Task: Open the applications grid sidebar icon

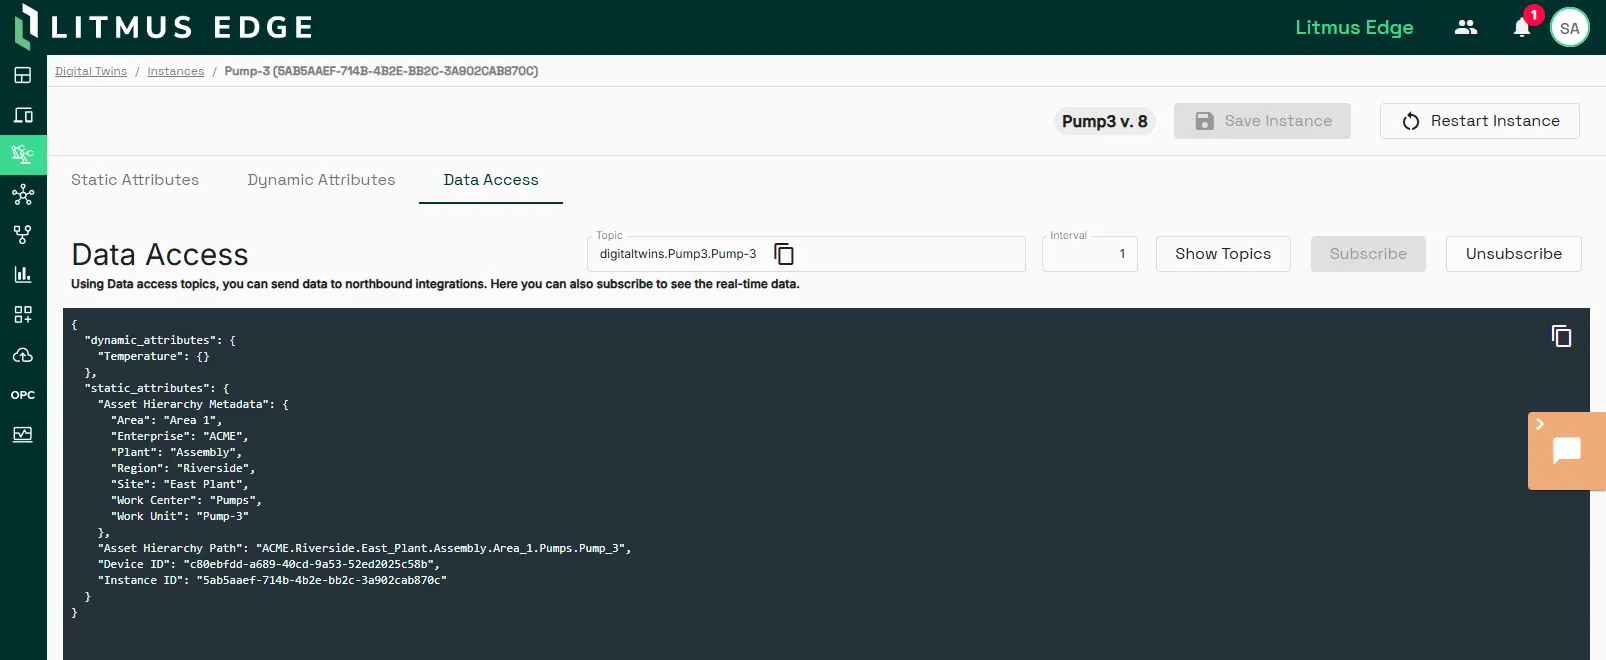Action: [23, 315]
